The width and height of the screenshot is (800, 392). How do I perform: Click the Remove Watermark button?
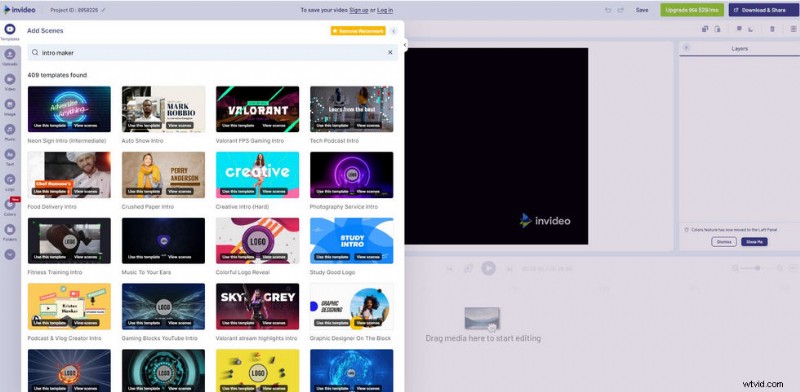(358, 31)
